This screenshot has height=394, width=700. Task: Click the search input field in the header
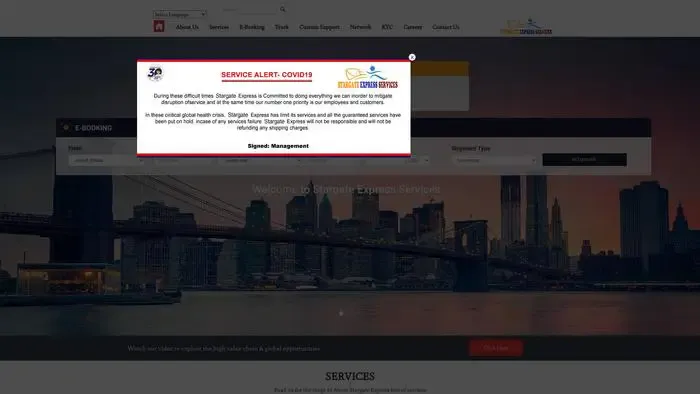(x=250, y=9)
